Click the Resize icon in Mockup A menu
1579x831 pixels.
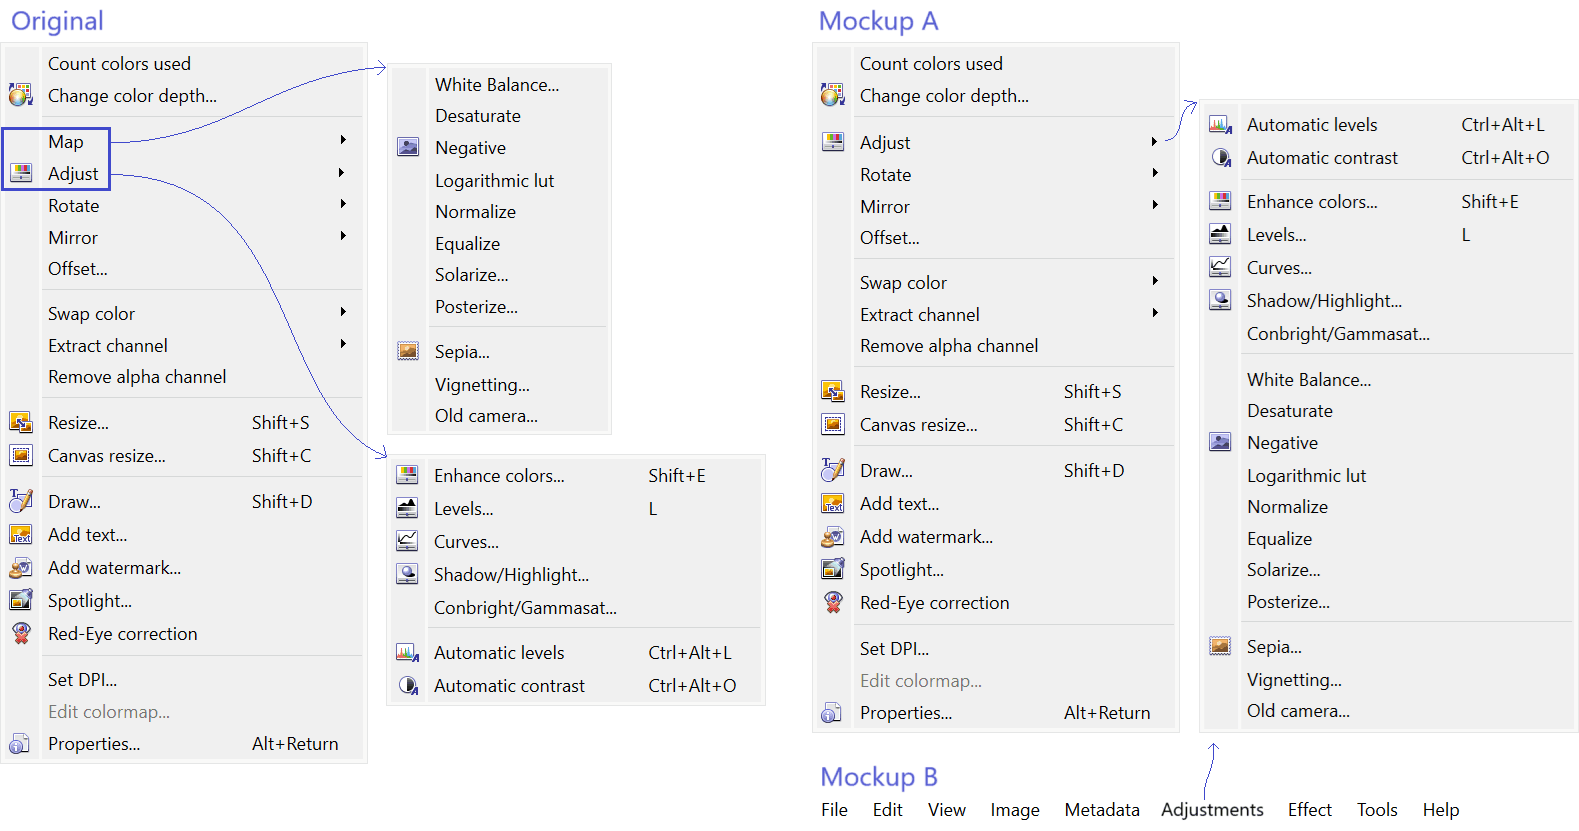tap(832, 392)
